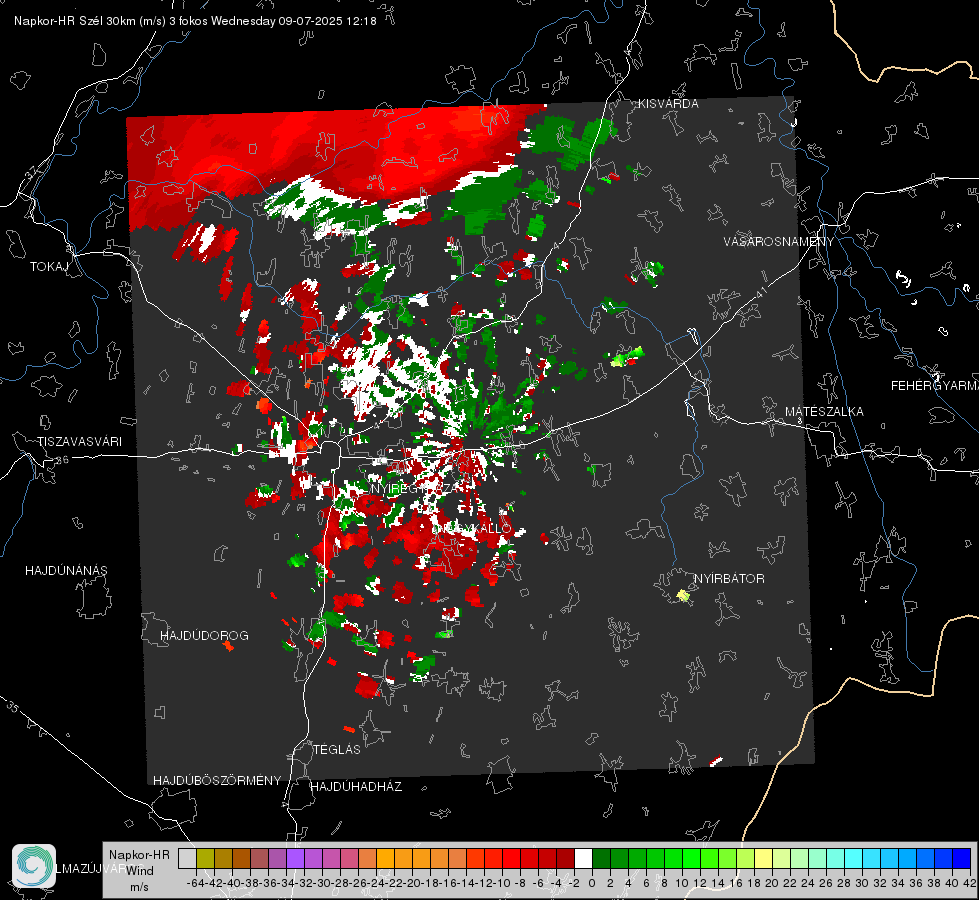Click the route 35 road number
Screen dimensions: 979x900
(x=13, y=708)
